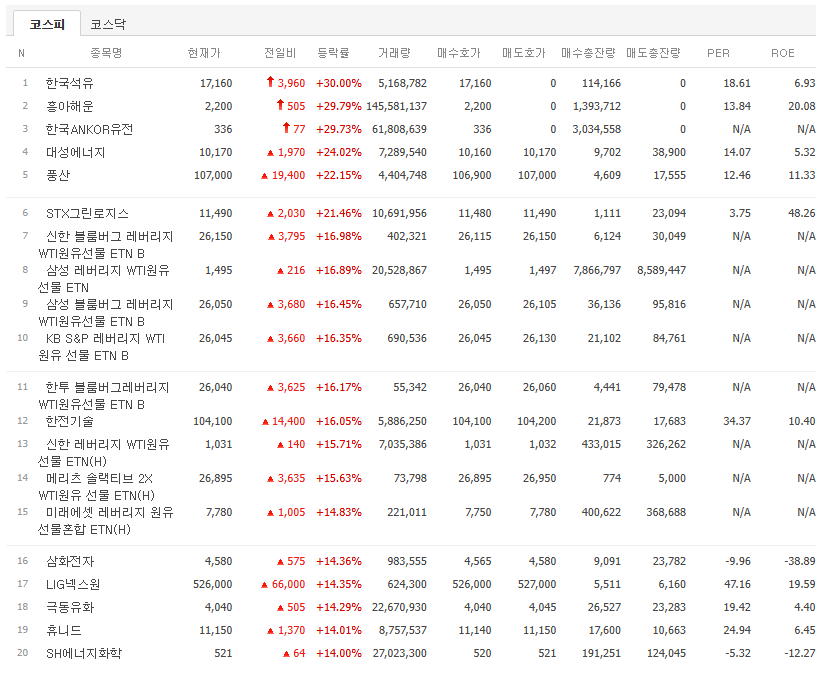Viewport: 830px width, 673px height.
Task: Click the +30.00% change rate of 한국석유
Action: click(339, 83)
